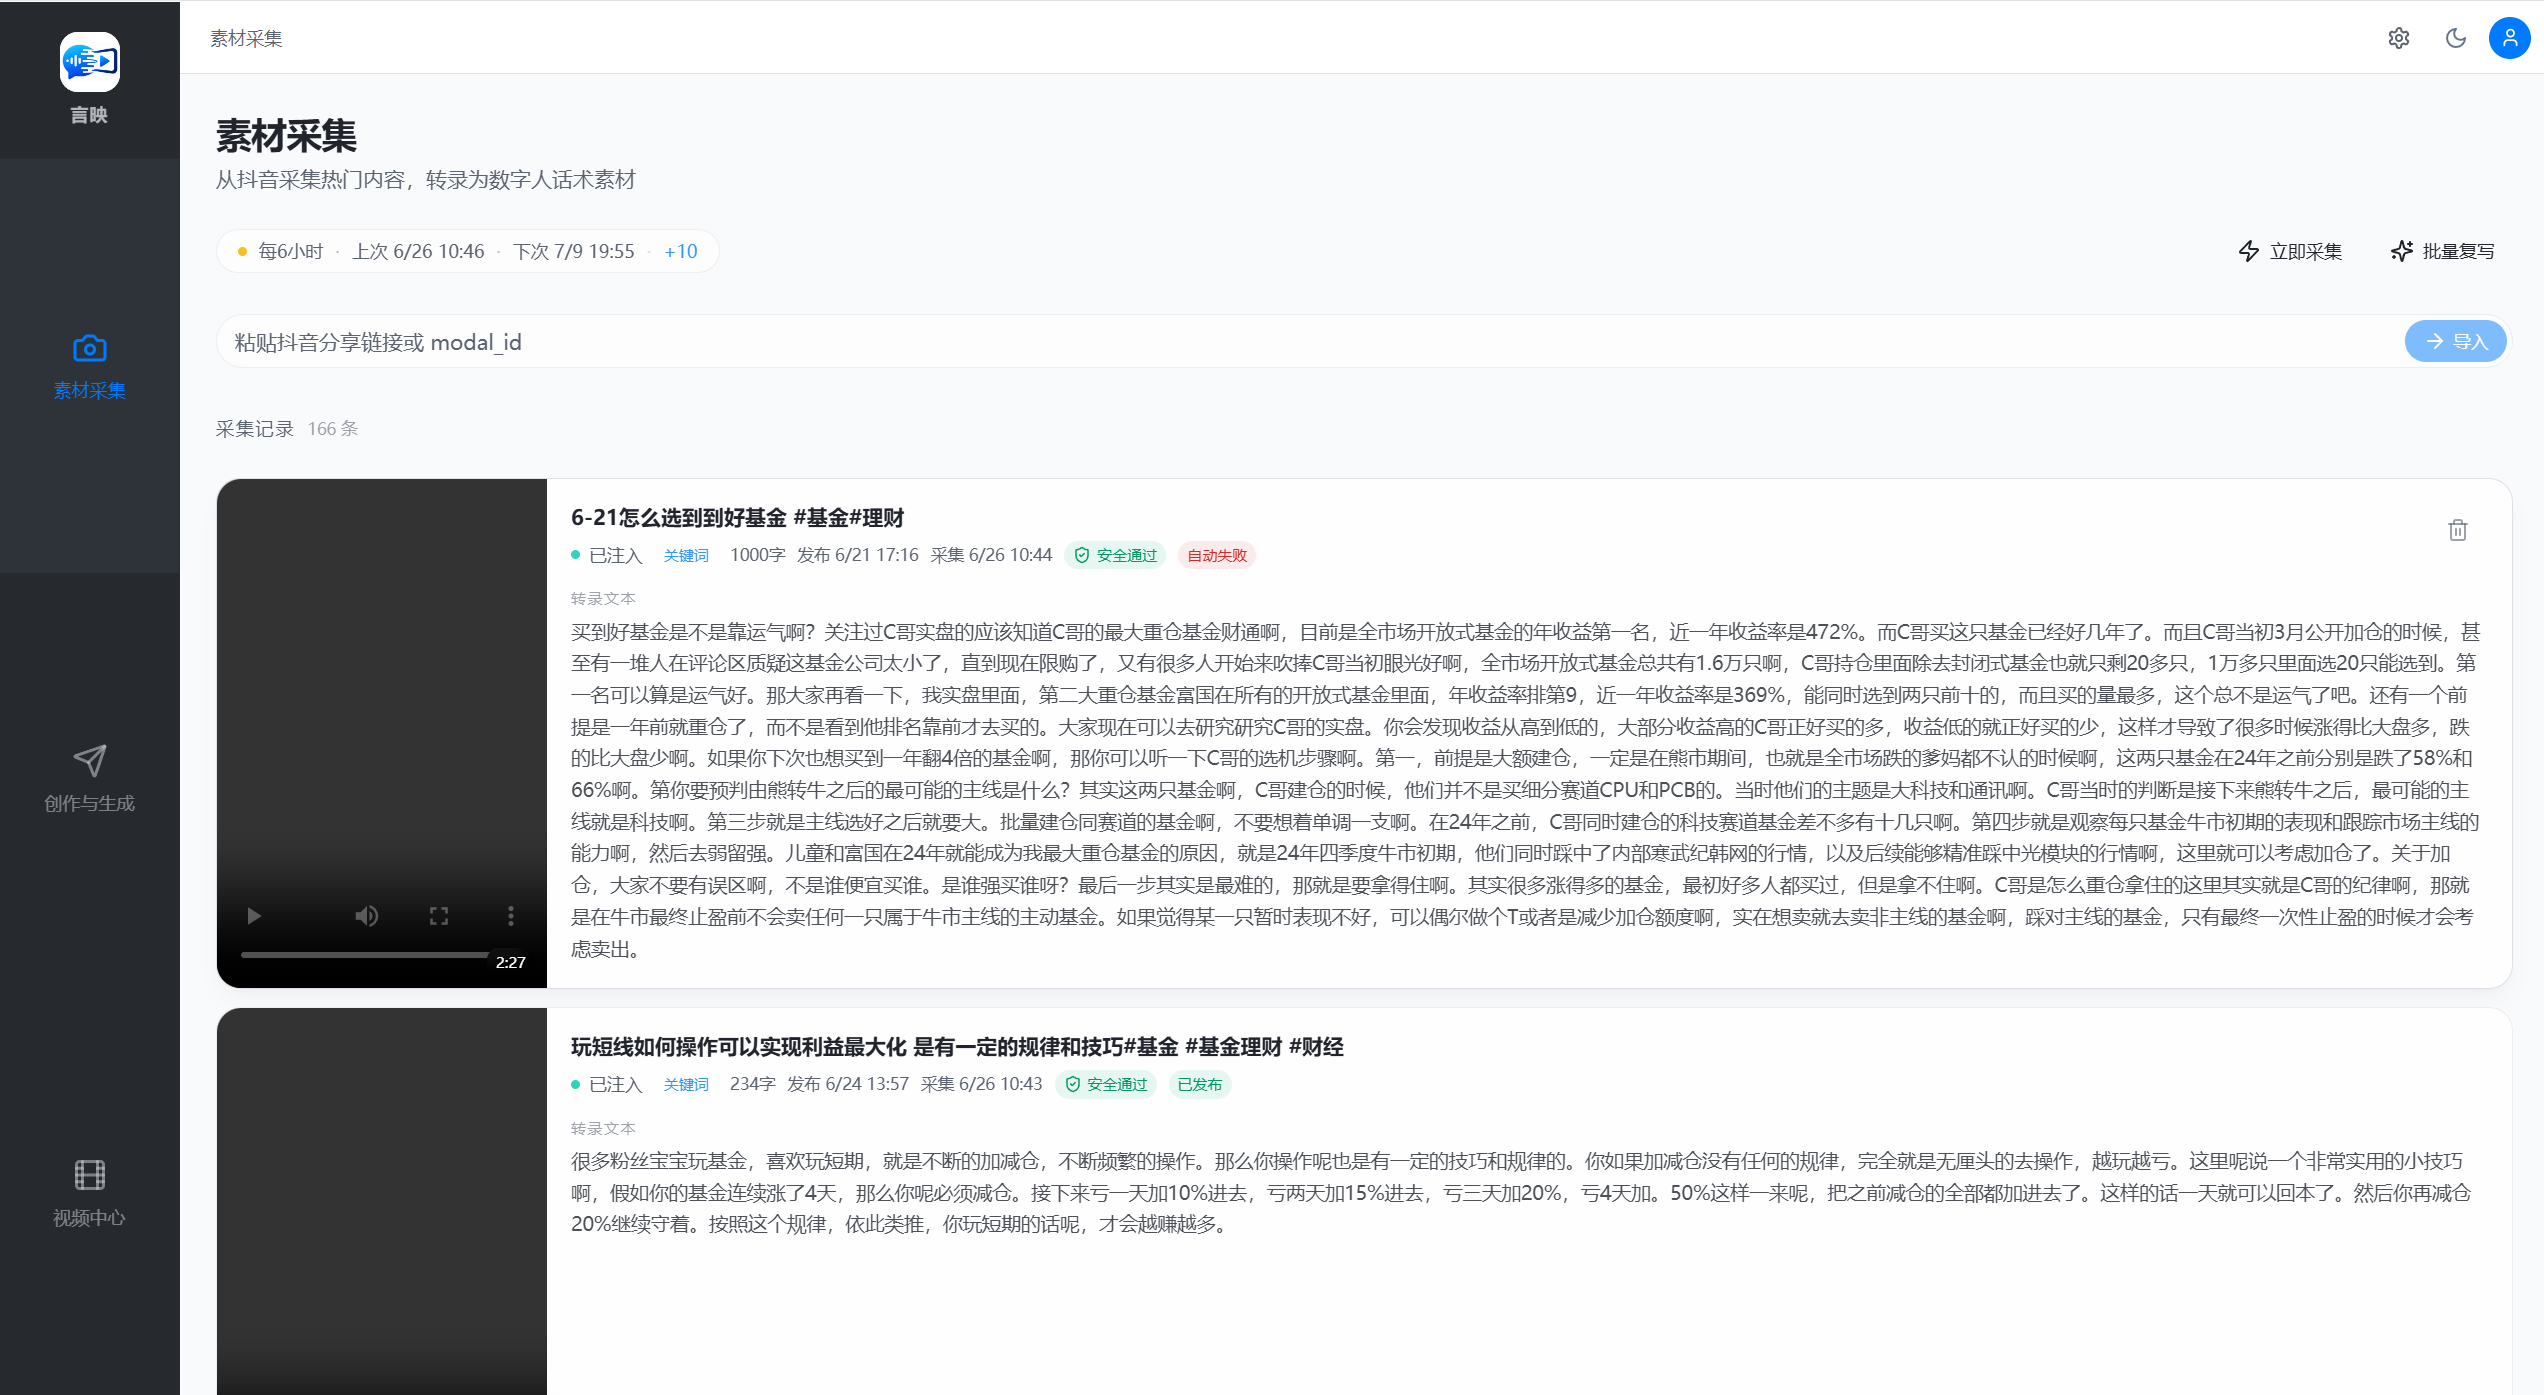Click 发布 6/24 13:57 timestamp
This screenshot has width=2544, height=1395.
tap(848, 1084)
